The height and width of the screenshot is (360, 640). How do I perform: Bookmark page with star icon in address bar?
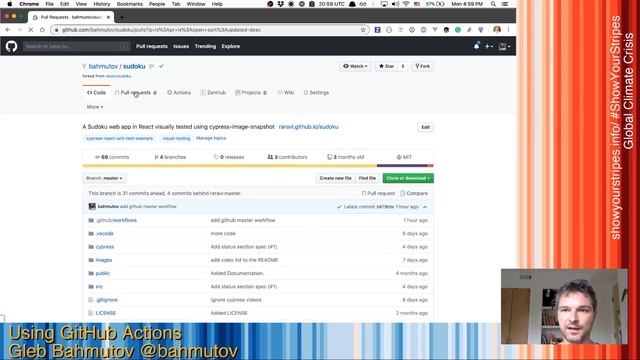pyautogui.click(x=363, y=30)
